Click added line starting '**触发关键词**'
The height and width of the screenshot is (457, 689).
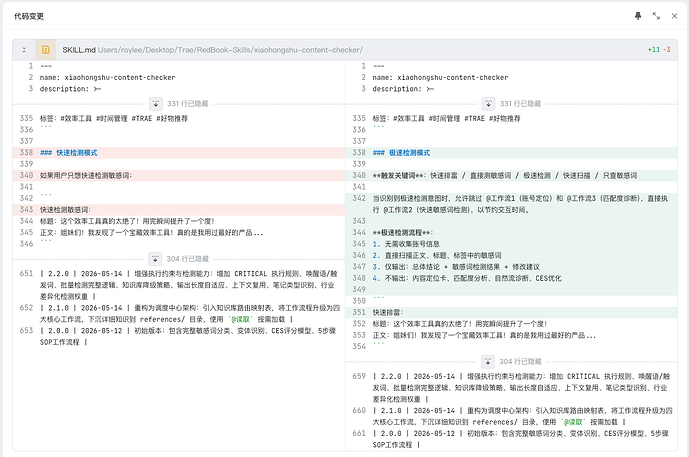click(504, 176)
